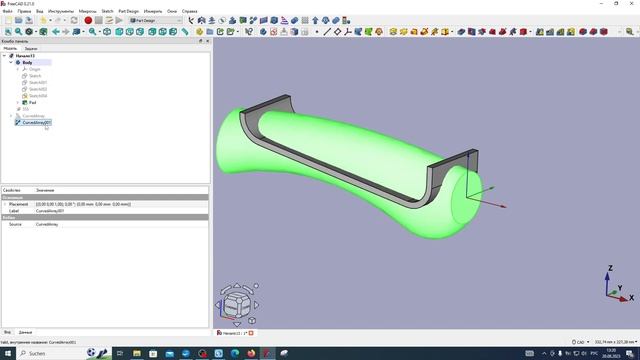Create a new document with the New icon
Viewport: 640px width, 360px height.
(8, 20)
